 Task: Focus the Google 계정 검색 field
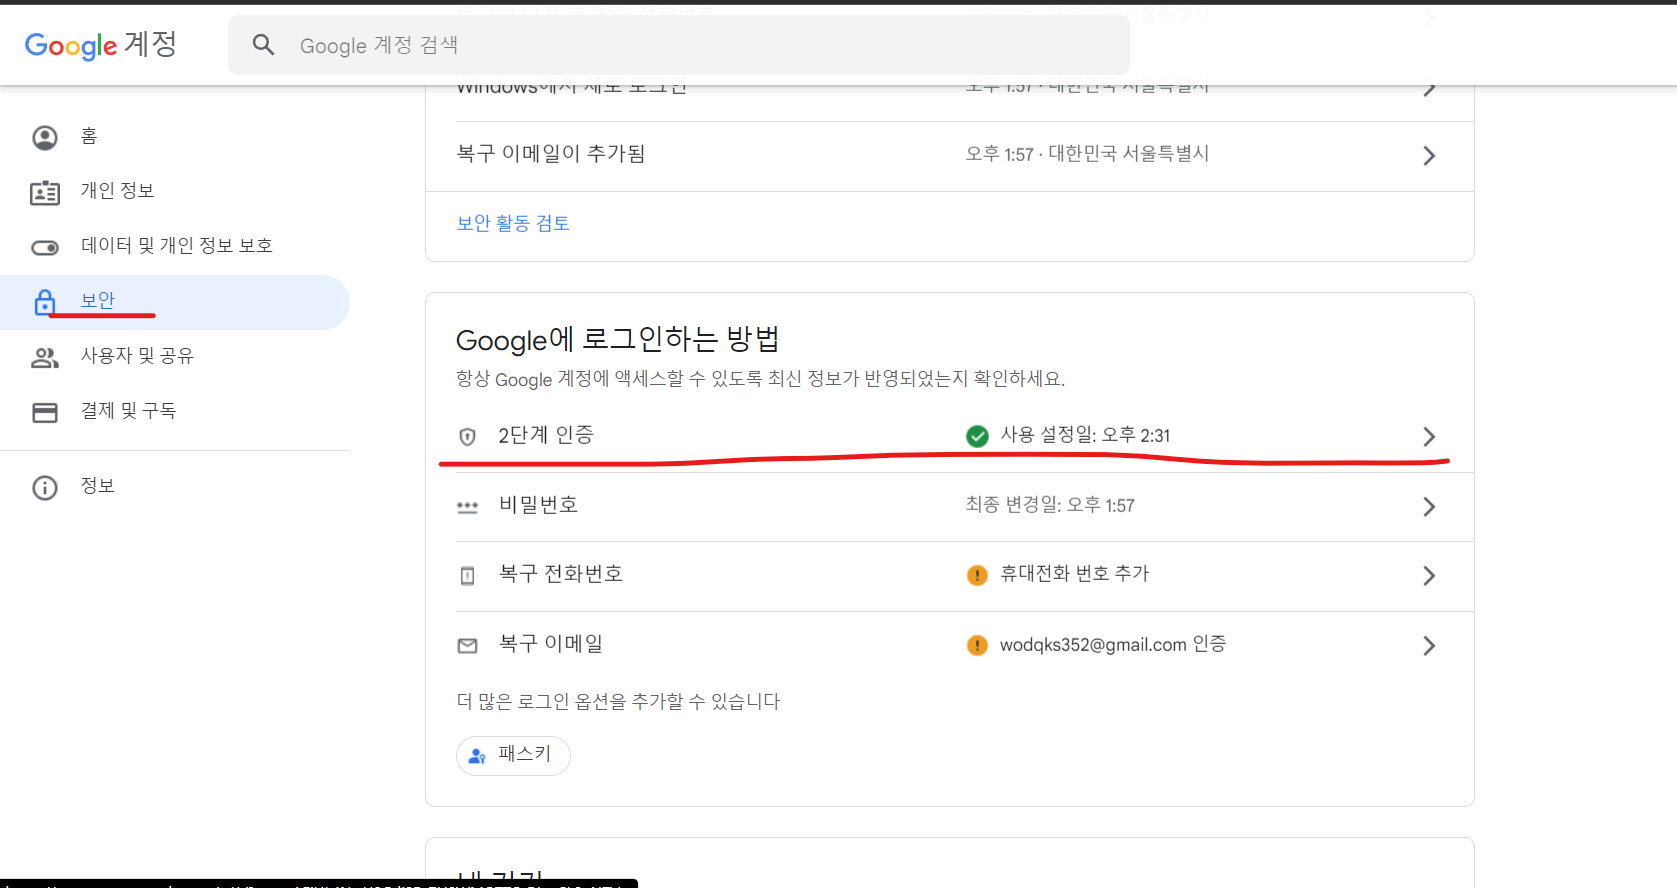coord(679,45)
